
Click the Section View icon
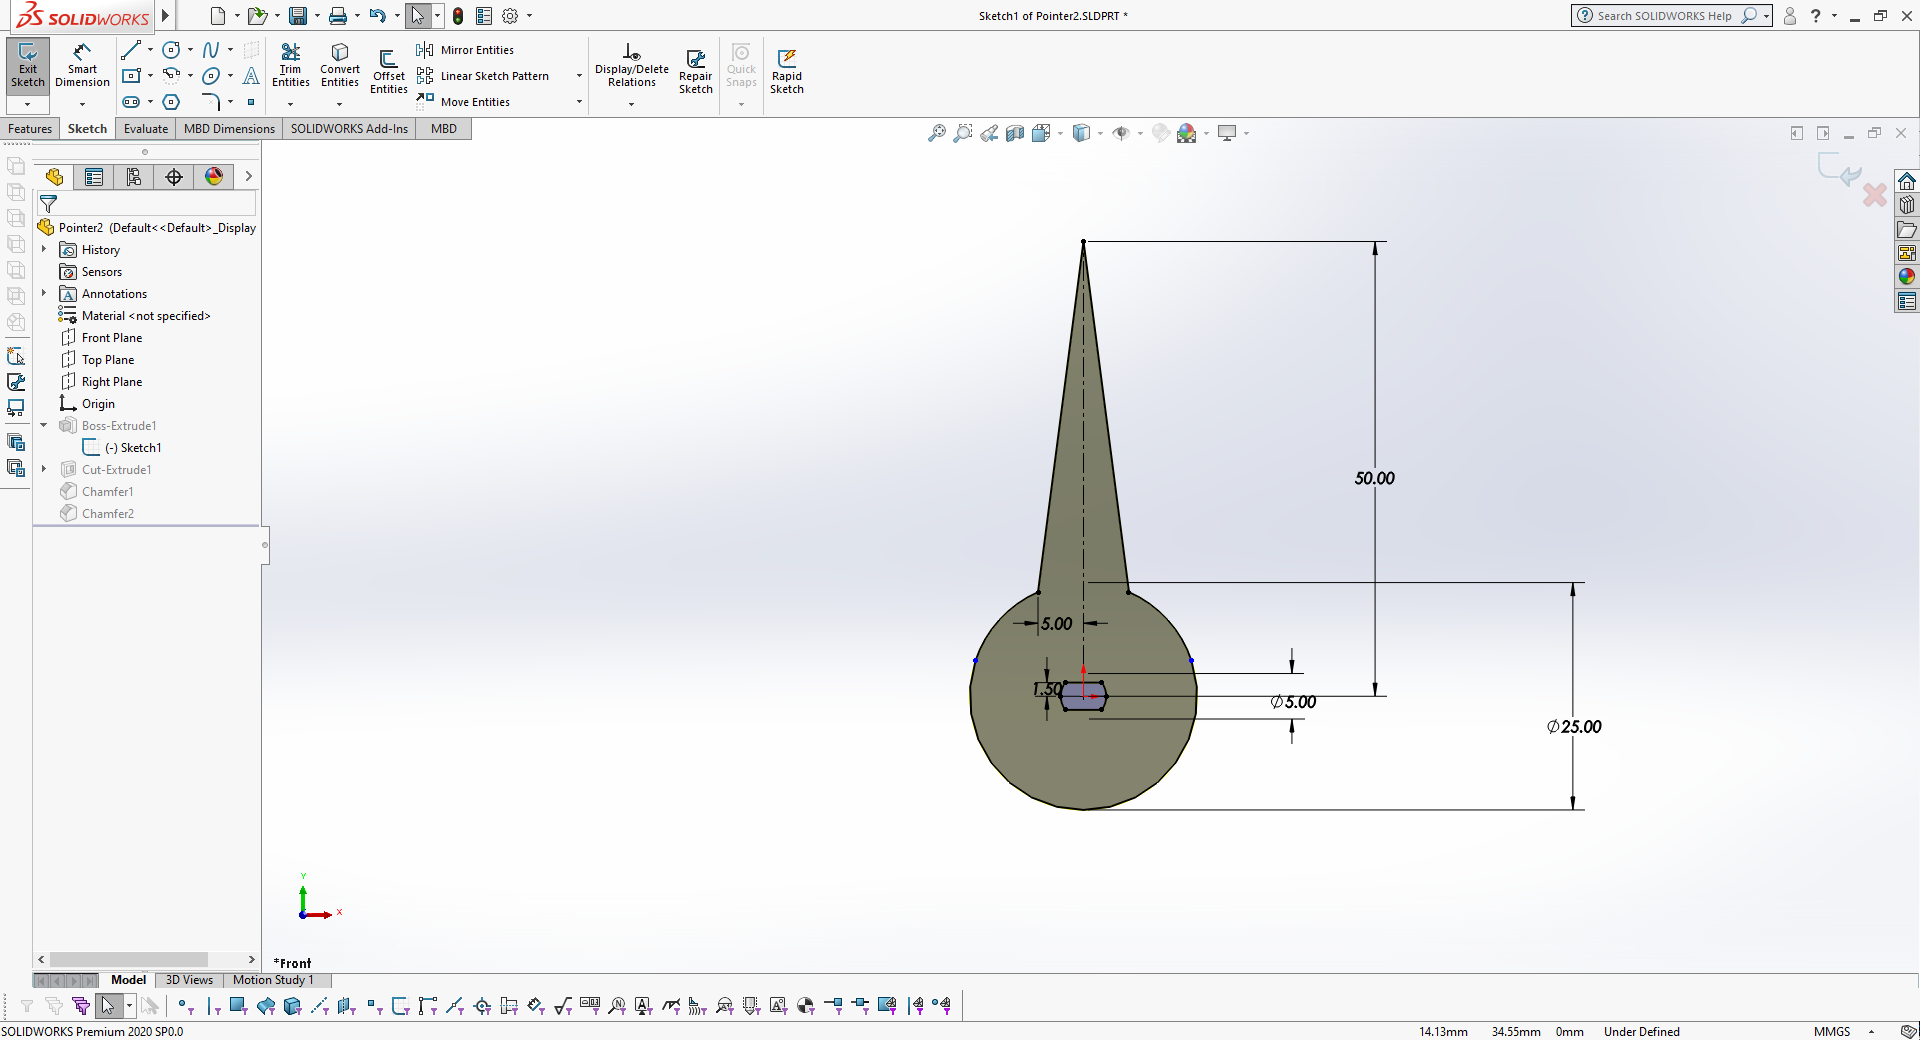[1015, 133]
